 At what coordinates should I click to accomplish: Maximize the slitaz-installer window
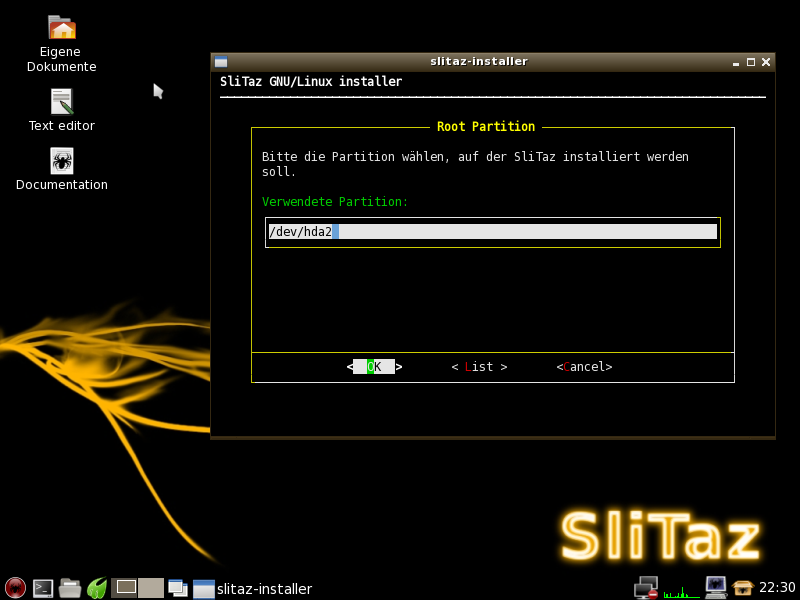point(751,62)
